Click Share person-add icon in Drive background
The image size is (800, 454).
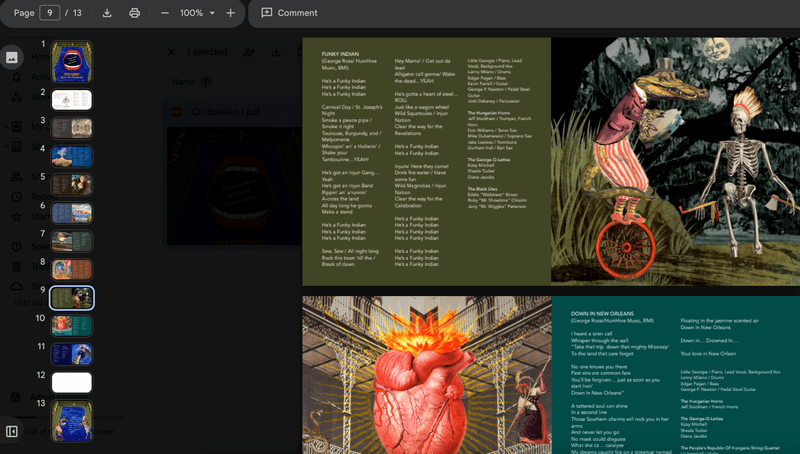coord(249,52)
